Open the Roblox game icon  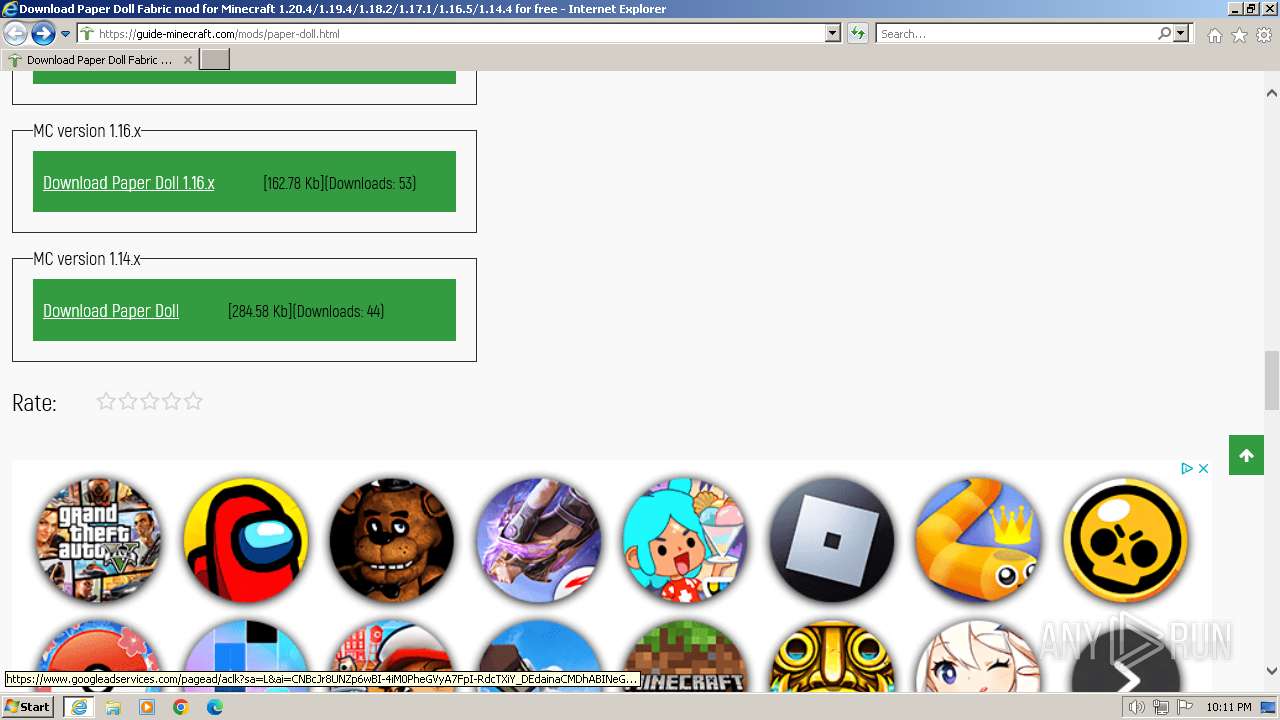832,540
